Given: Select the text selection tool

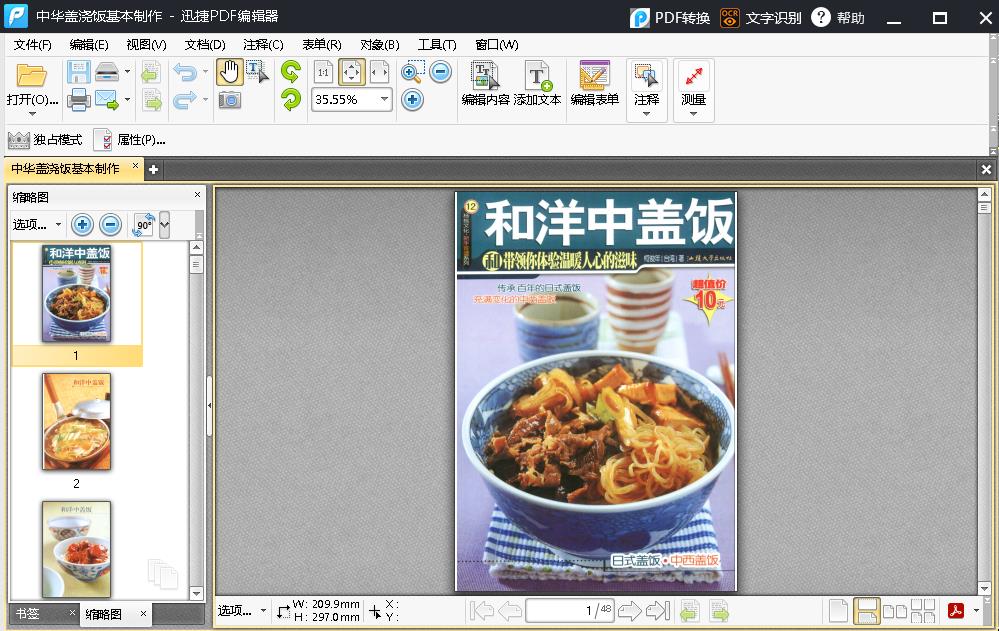Looking at the screenshot, I should click(257, 72).
